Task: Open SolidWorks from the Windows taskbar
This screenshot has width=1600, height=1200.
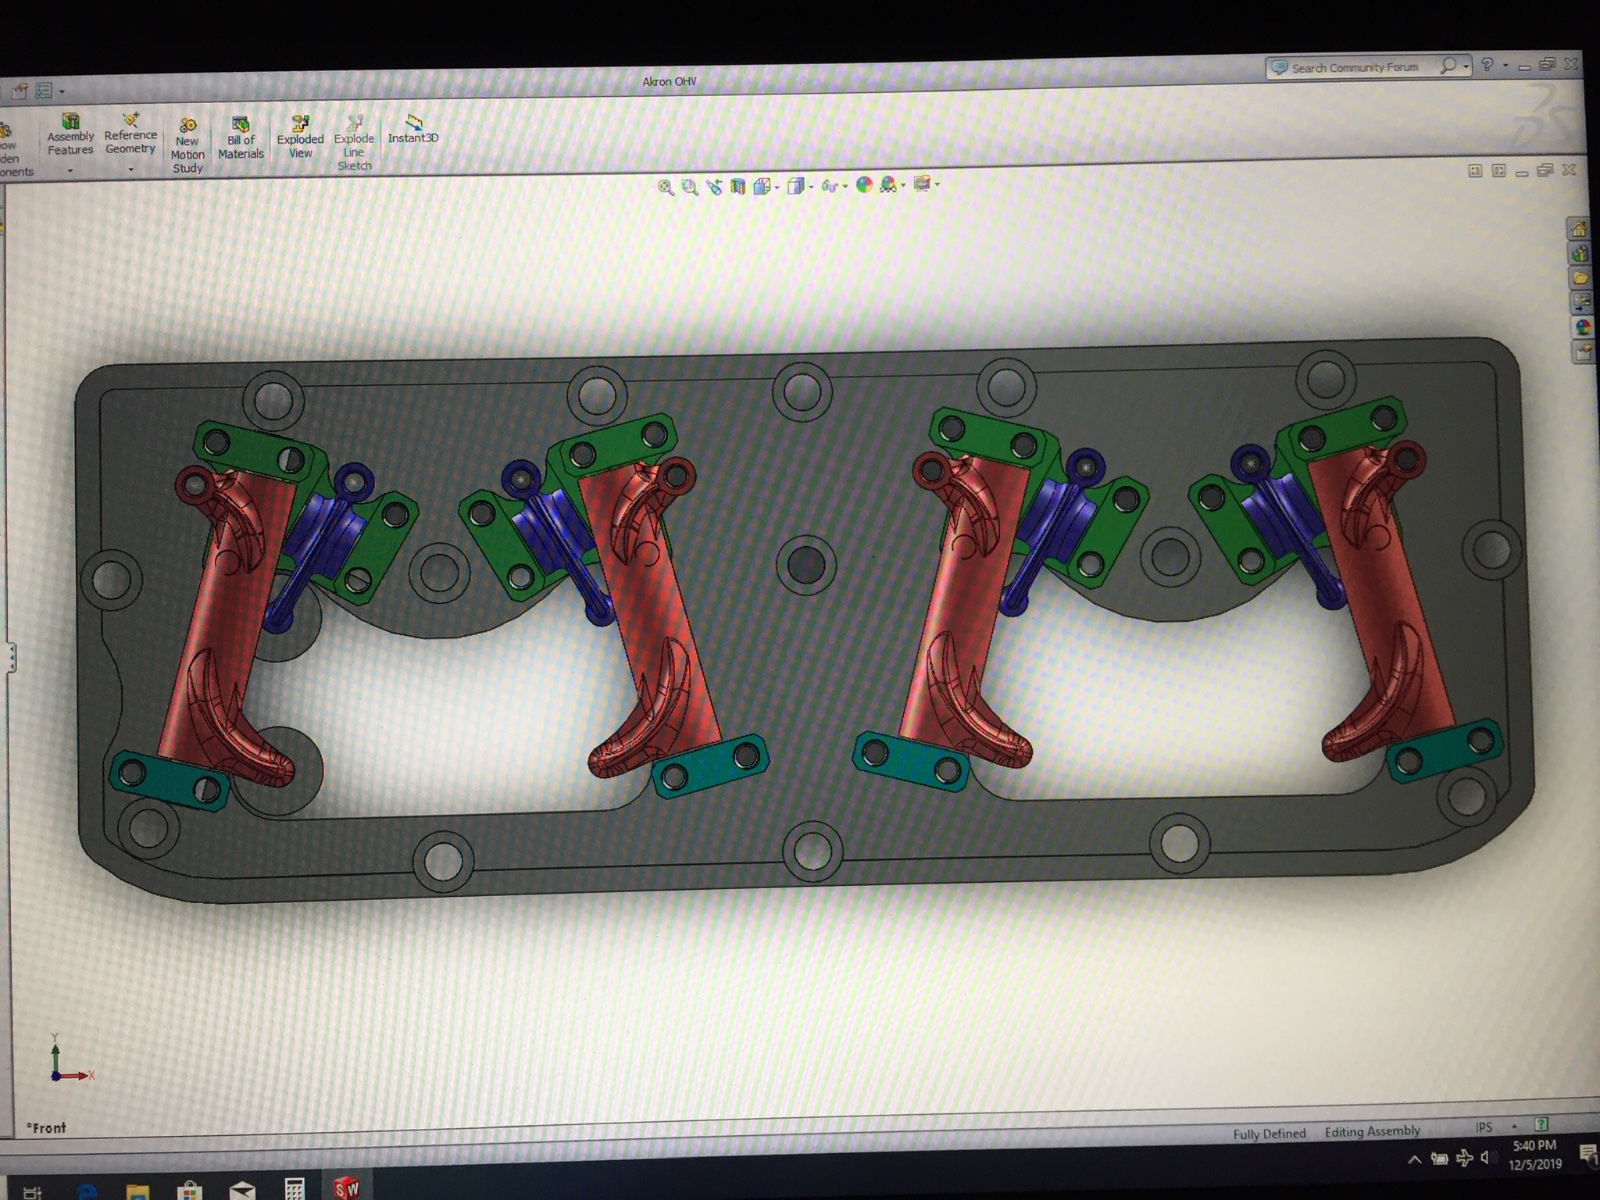Action: coord(346,1188)
